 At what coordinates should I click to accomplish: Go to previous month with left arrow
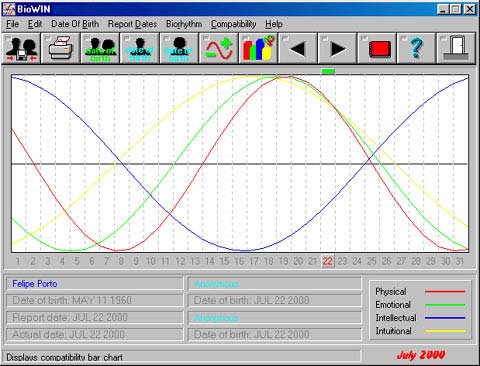(298, 49)
